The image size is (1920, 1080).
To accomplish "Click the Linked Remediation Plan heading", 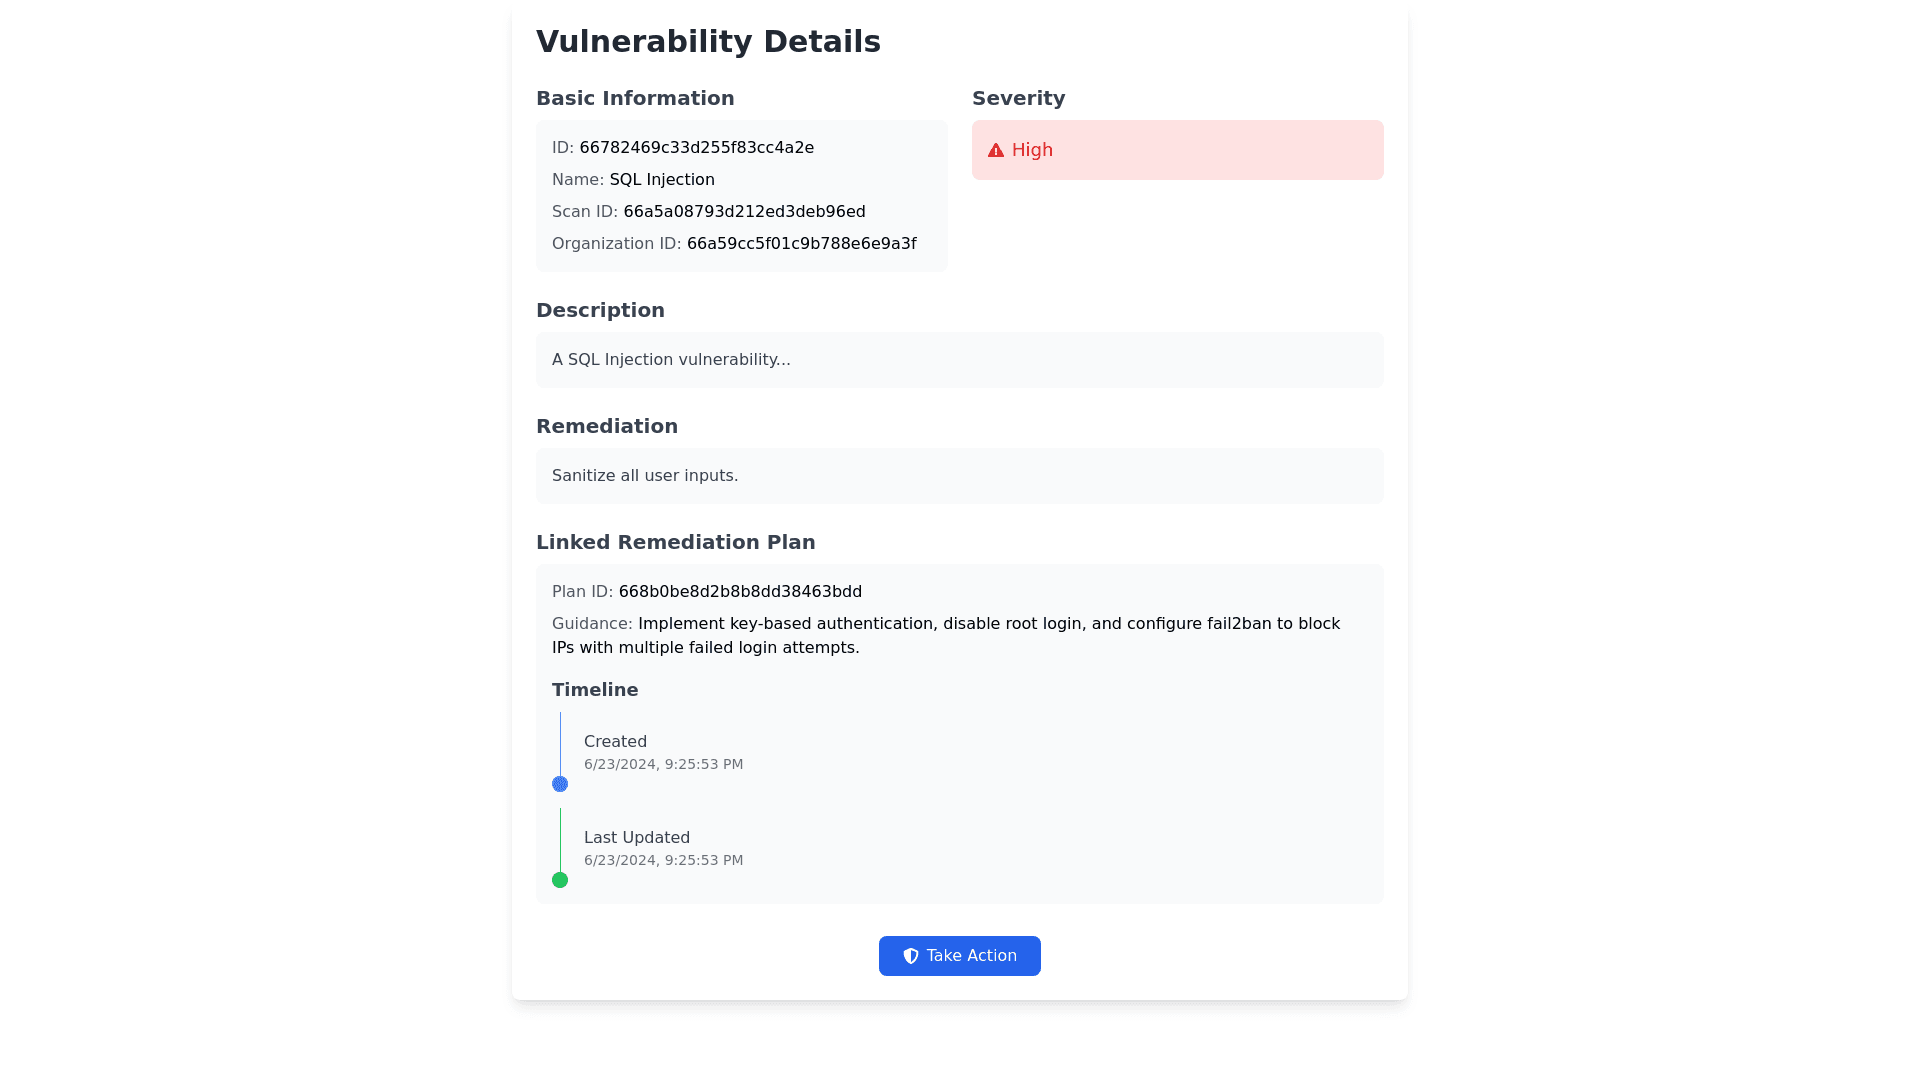I will click(x=675, y=542).
